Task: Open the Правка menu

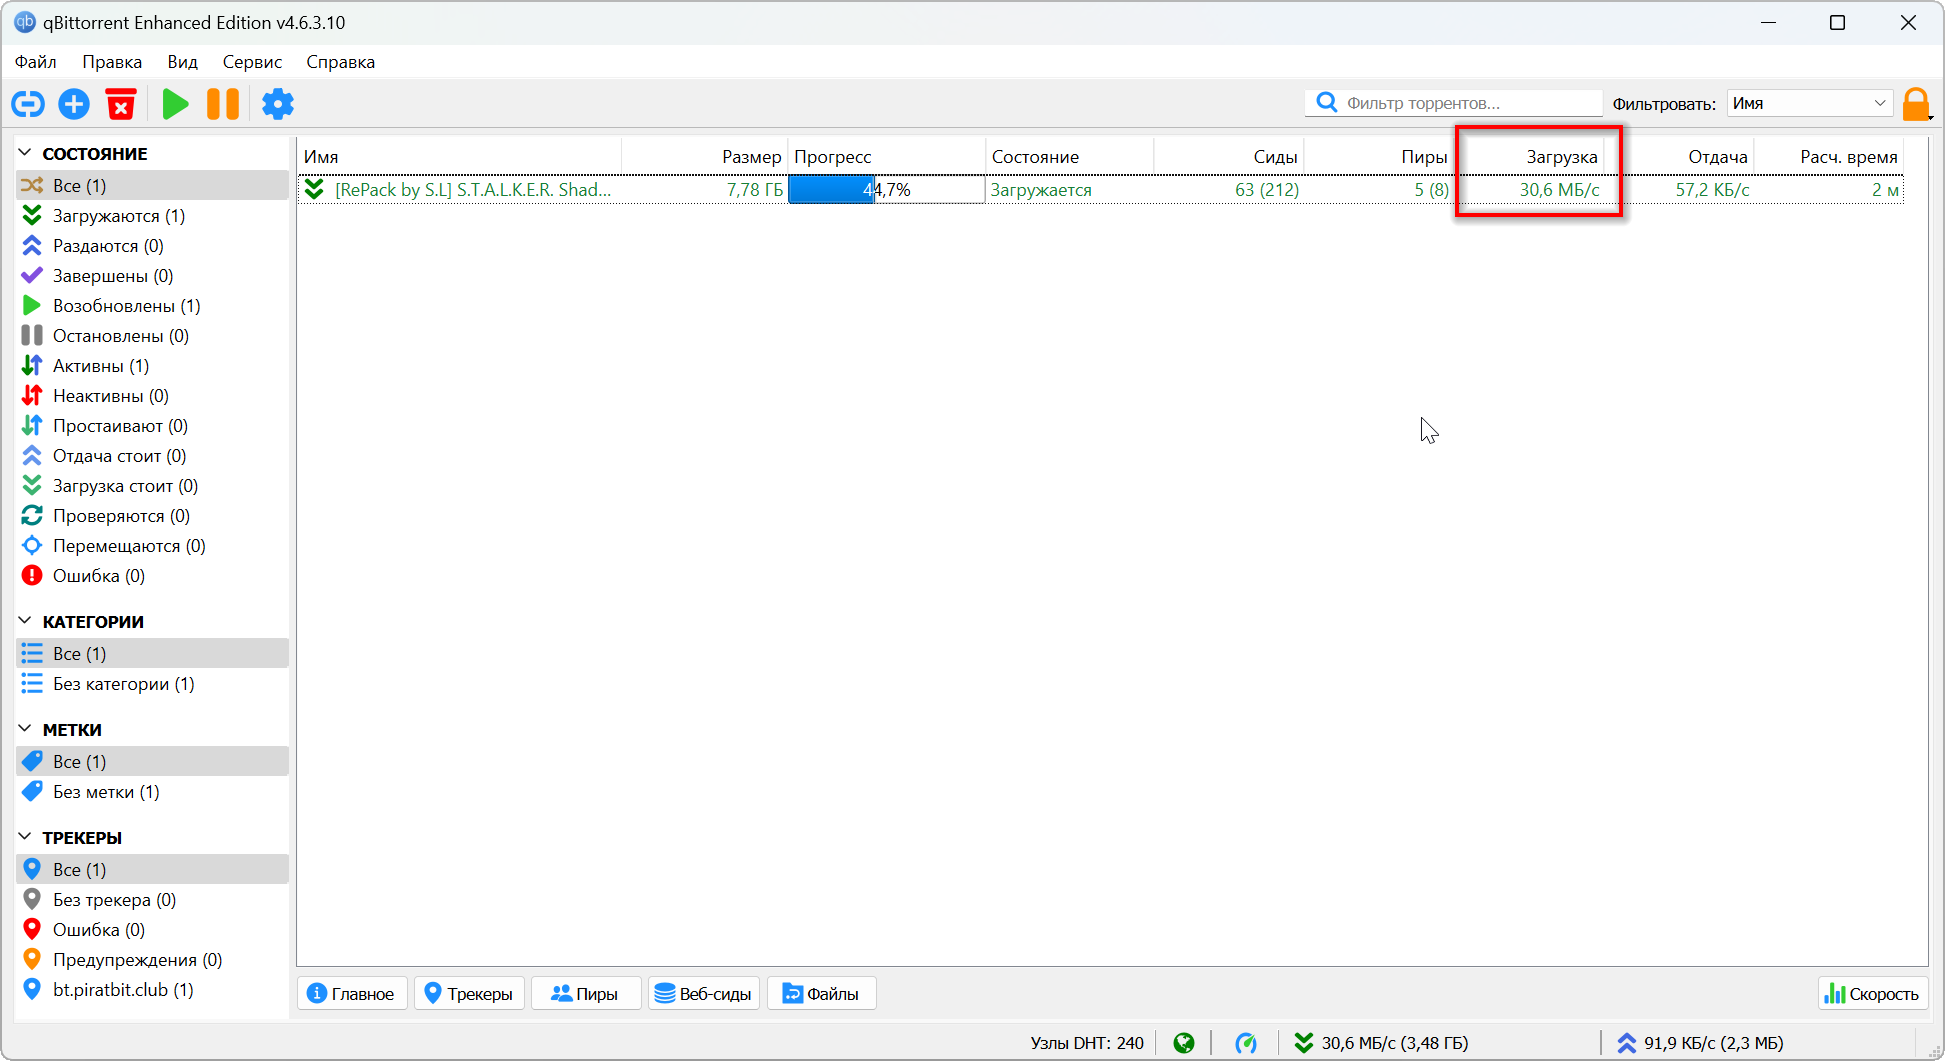Action: (112, 62)
